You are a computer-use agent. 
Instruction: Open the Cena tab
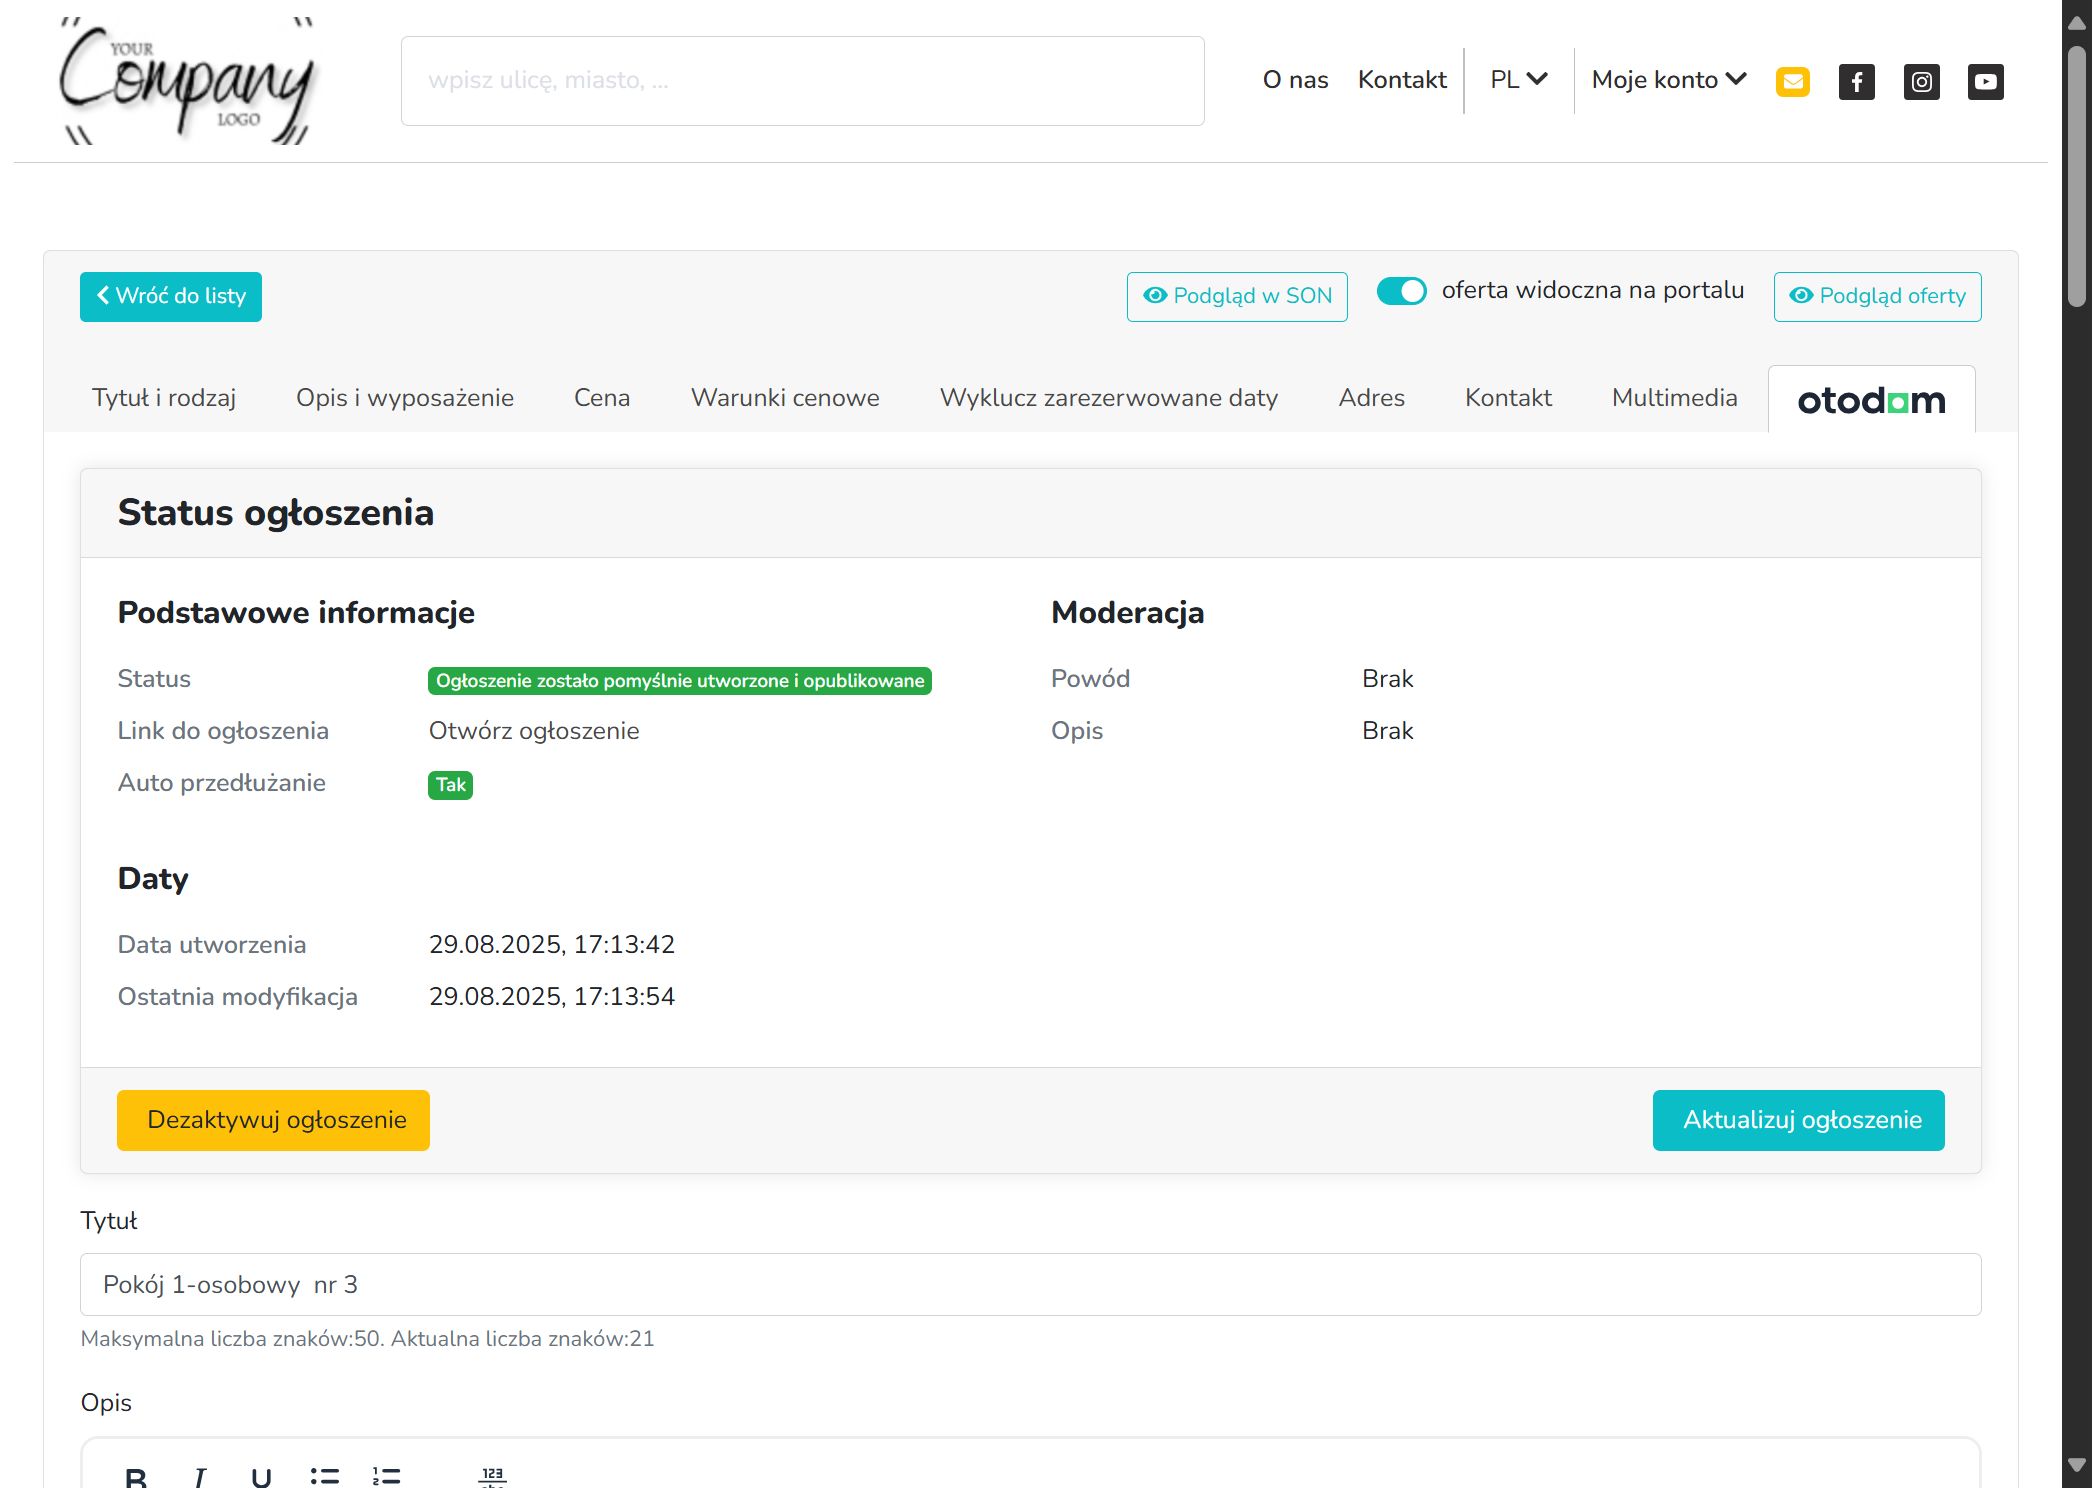(602, 398)
